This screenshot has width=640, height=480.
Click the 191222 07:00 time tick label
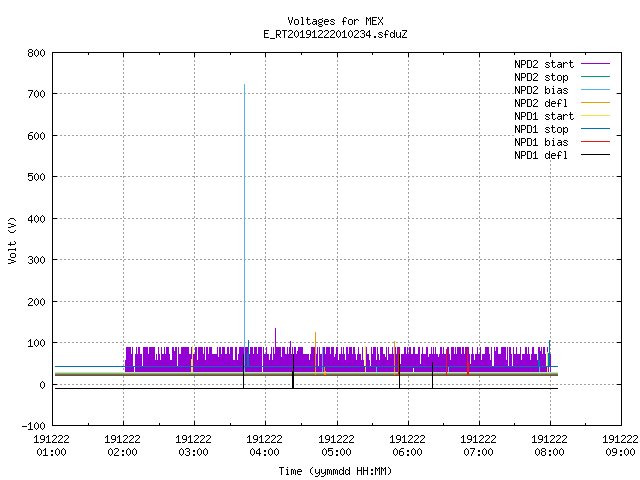pos(478,446)
